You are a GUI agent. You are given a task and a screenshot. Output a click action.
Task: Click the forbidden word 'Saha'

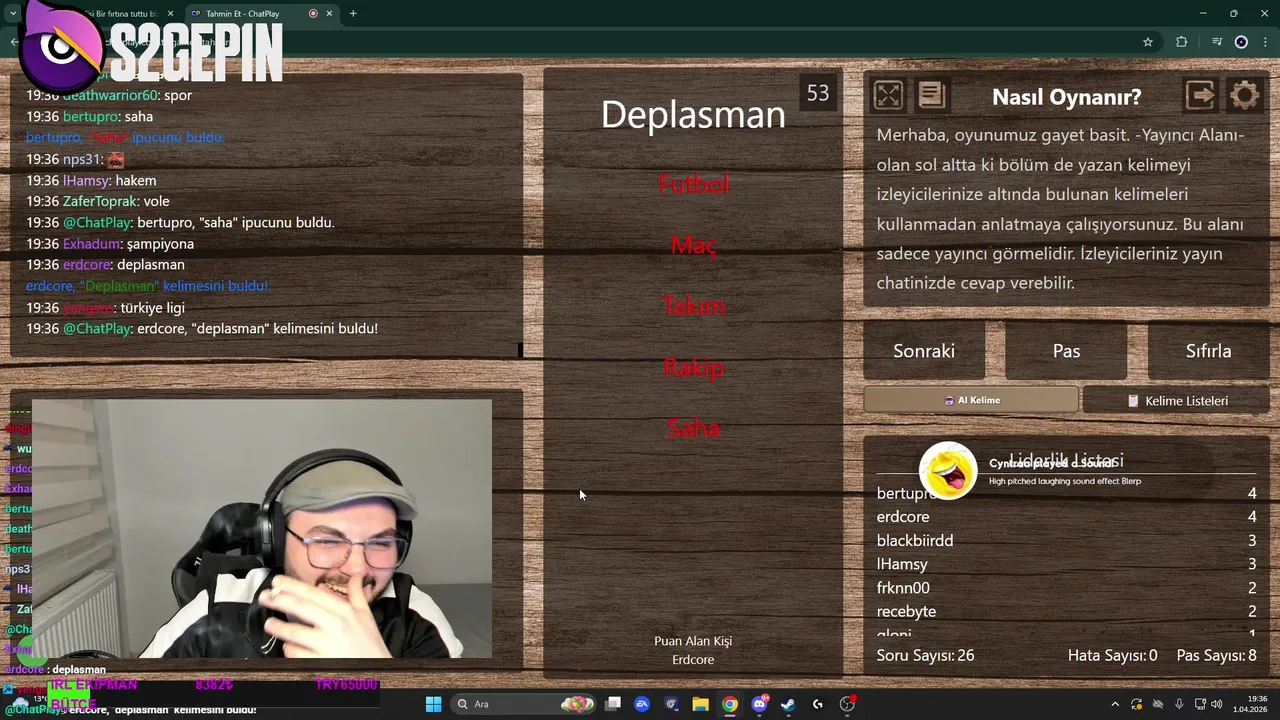click(693, 428)
